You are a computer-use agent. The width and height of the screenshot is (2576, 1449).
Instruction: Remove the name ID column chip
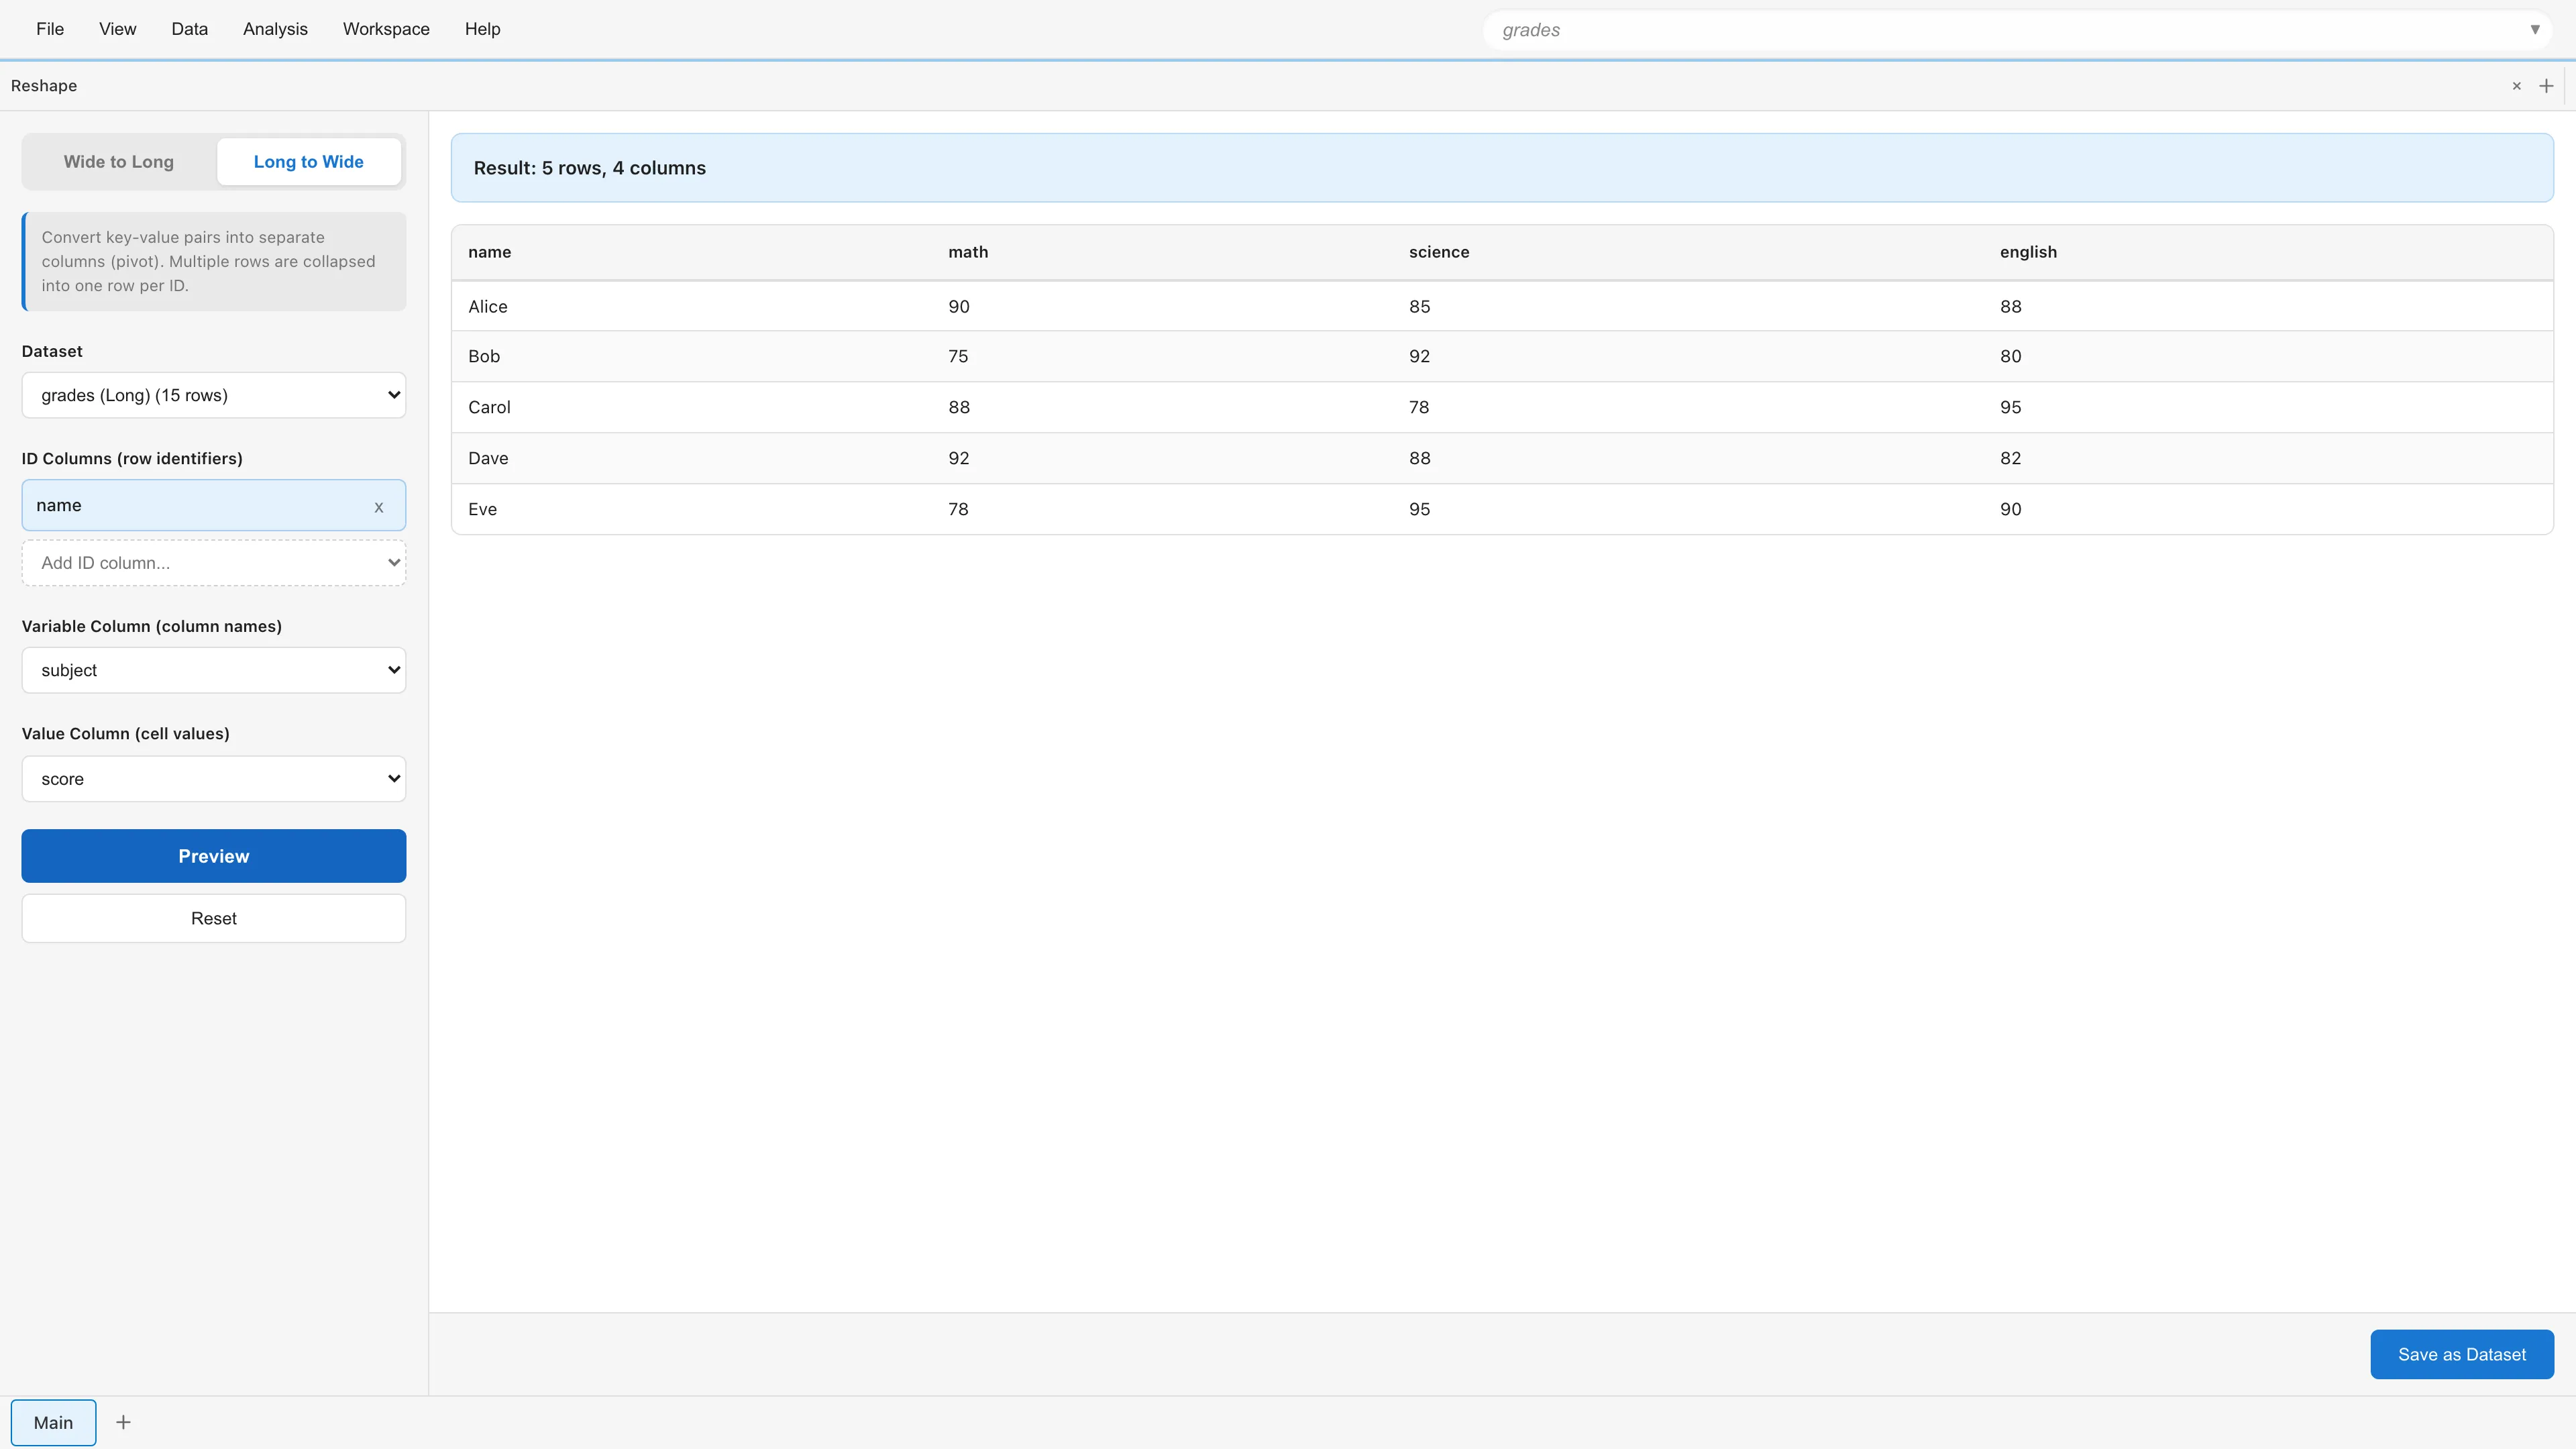coord(379,507)
